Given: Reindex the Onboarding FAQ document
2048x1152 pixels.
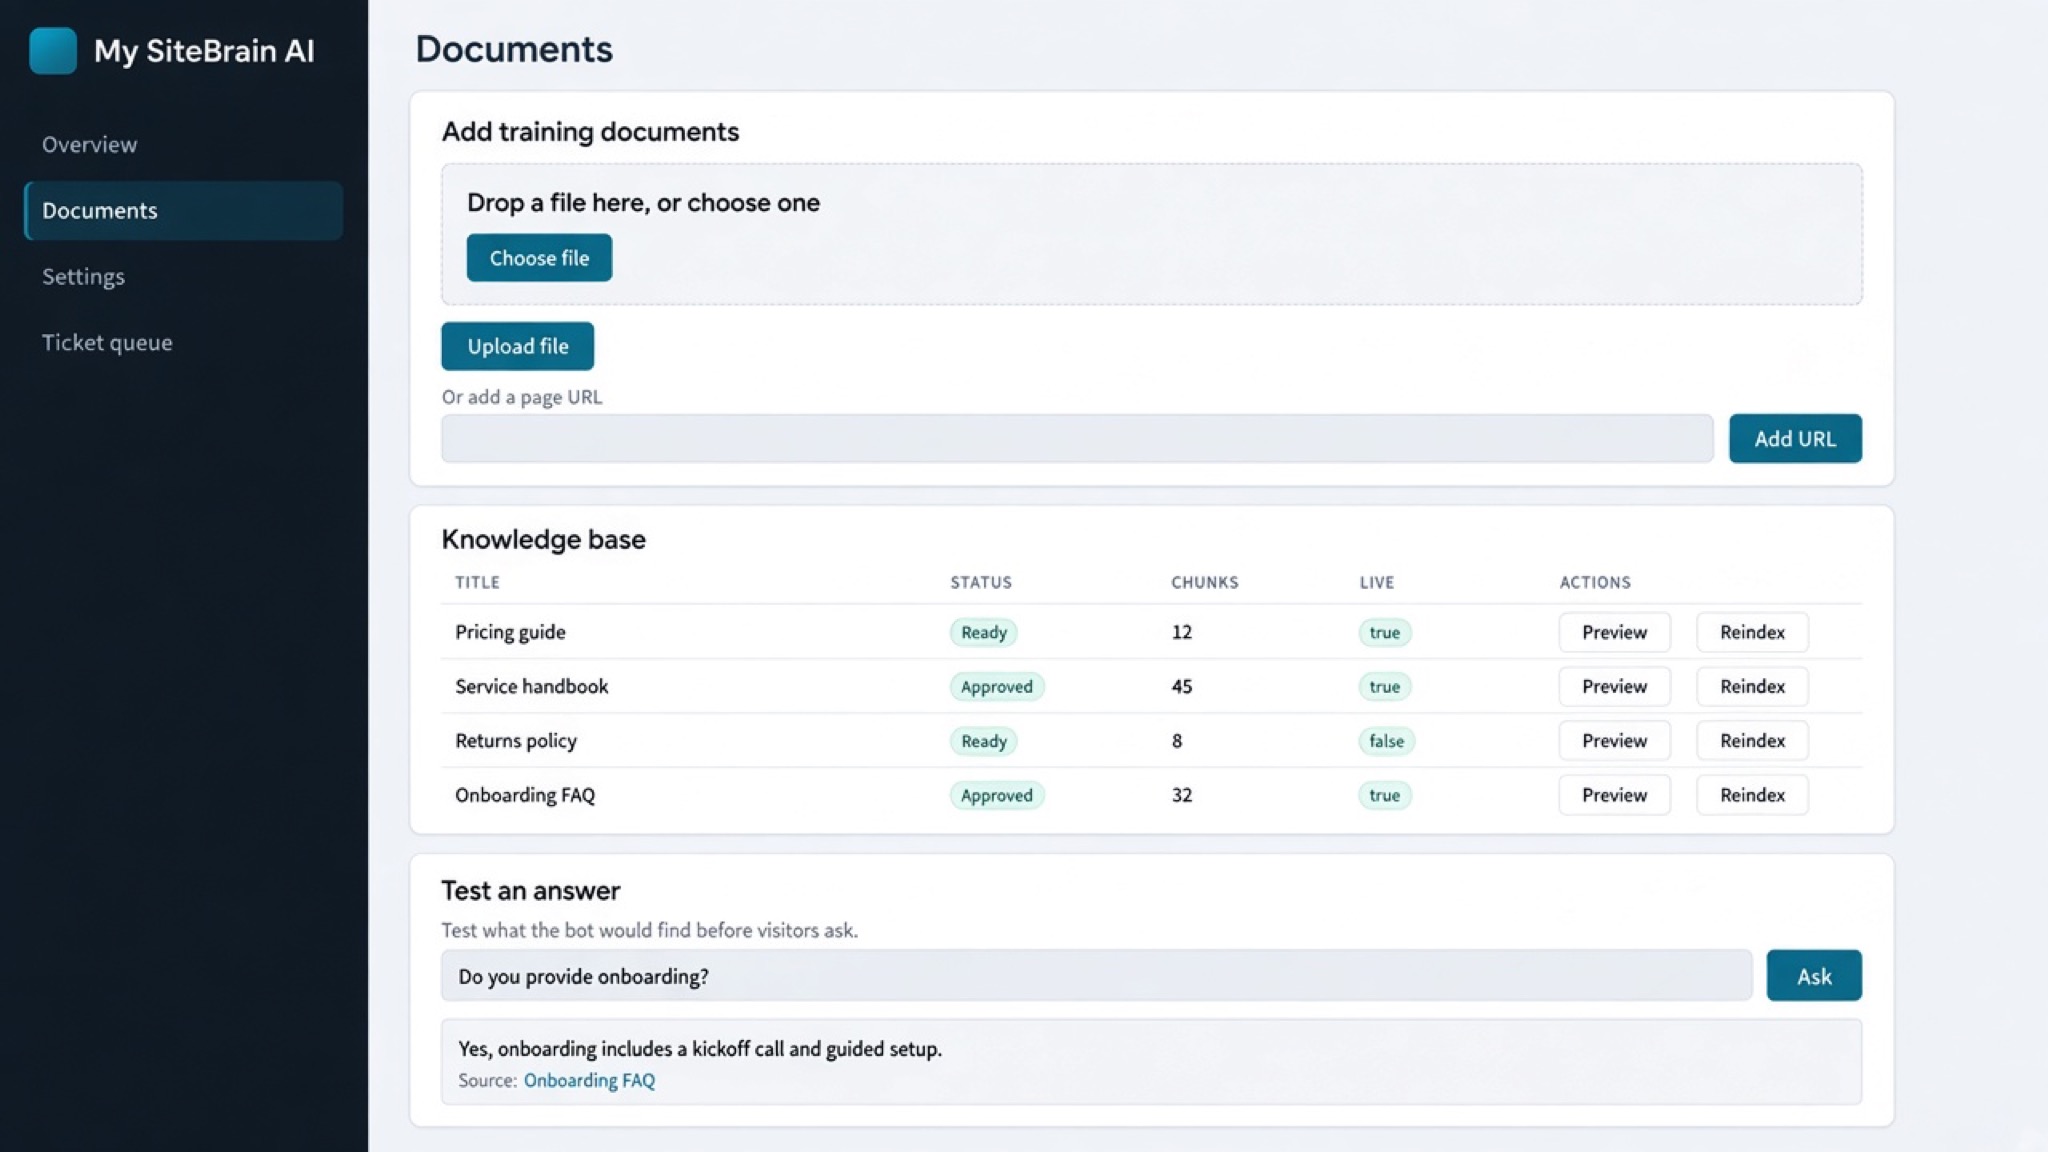Looking at the screenshot, I should click(1752, 795).
